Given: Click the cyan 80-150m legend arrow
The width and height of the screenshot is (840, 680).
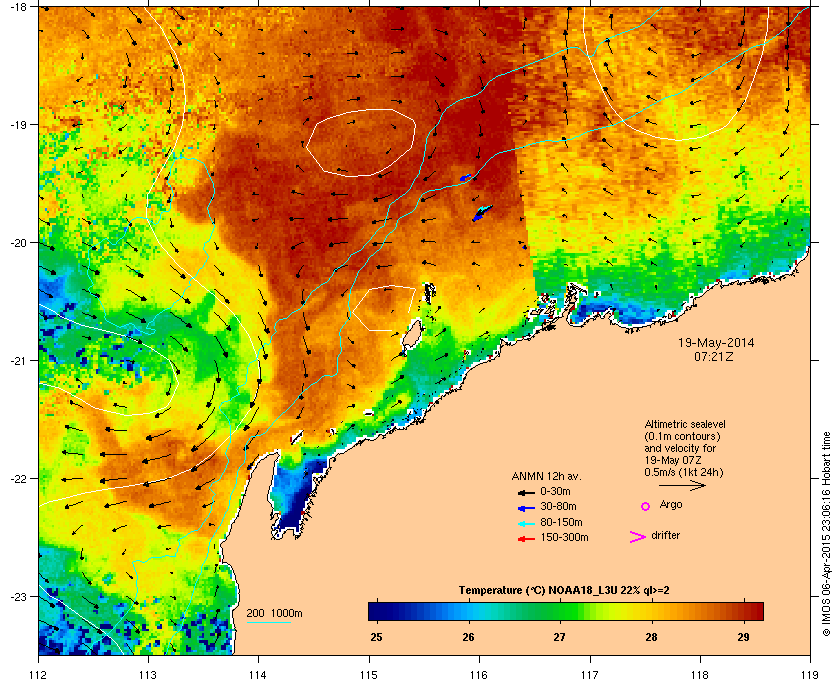Looking at the screenshot, I should pyautogui.click(x=526, y=523).
